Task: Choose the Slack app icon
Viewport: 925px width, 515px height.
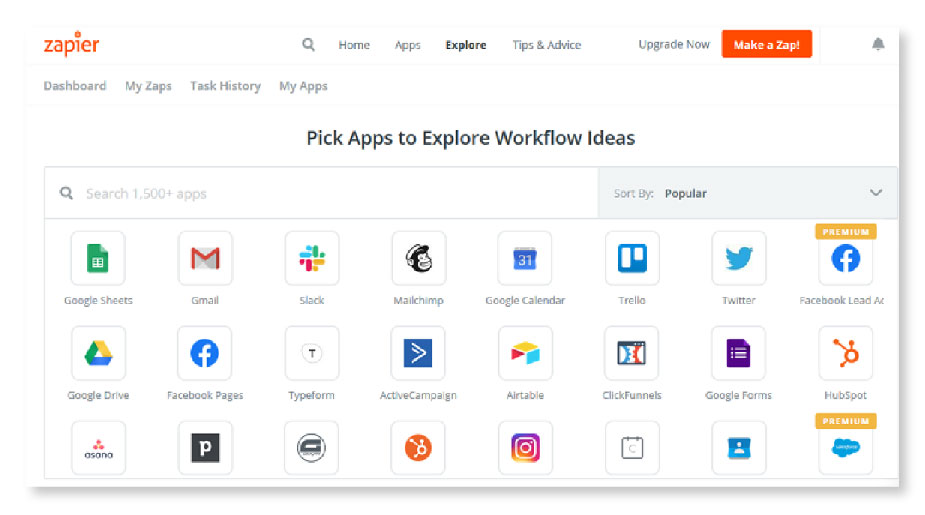Action: point(311,258)
